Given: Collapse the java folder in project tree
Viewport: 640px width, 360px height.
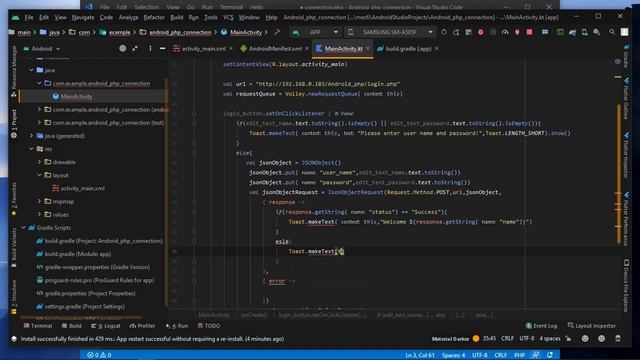Looking at the screenshot, I should [x=31, y=70].
